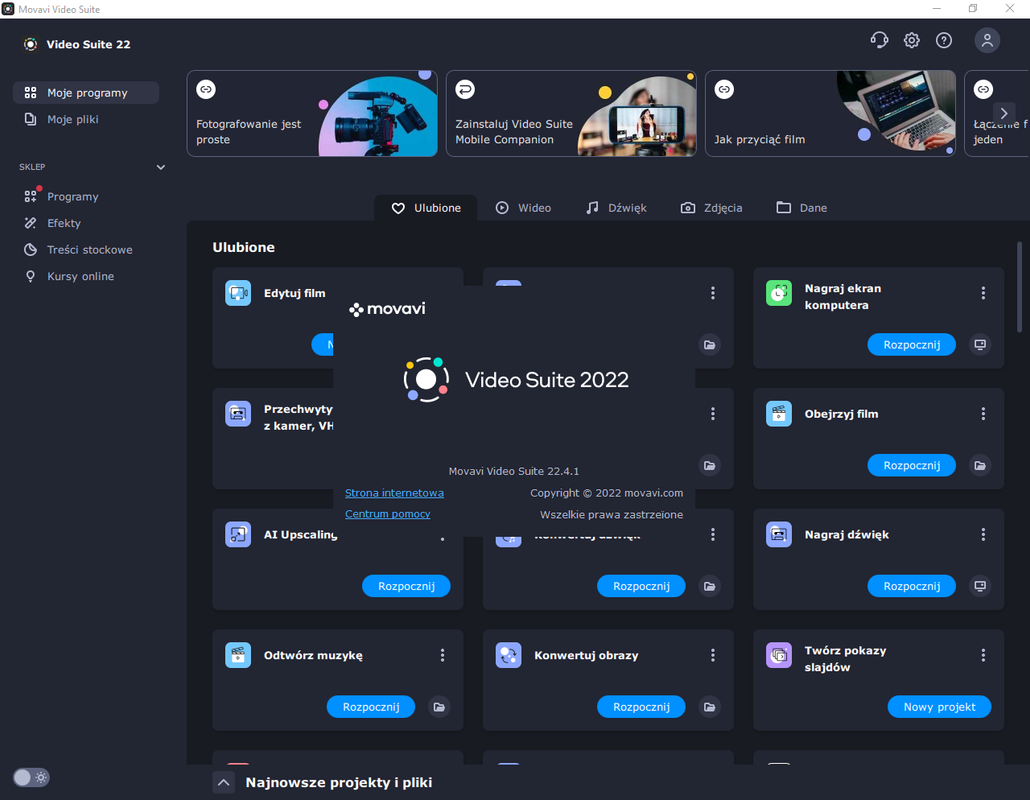Click the Obejrzyj film app icon
This screenshot has height=800, width=1030.
click(x=778, y=414)
